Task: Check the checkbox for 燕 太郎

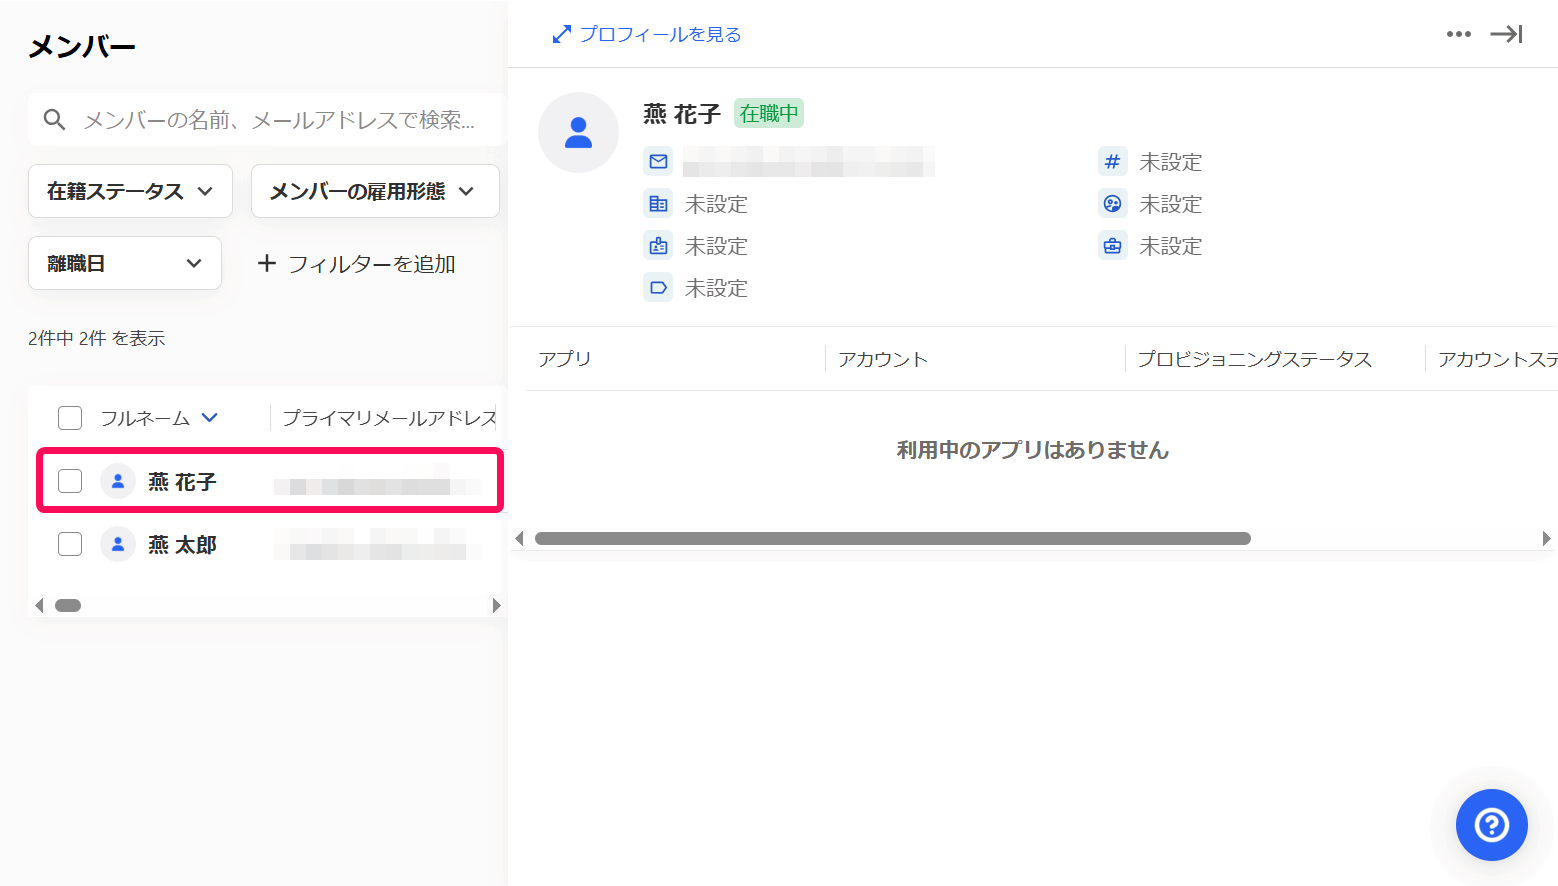Action: [70, 544]
